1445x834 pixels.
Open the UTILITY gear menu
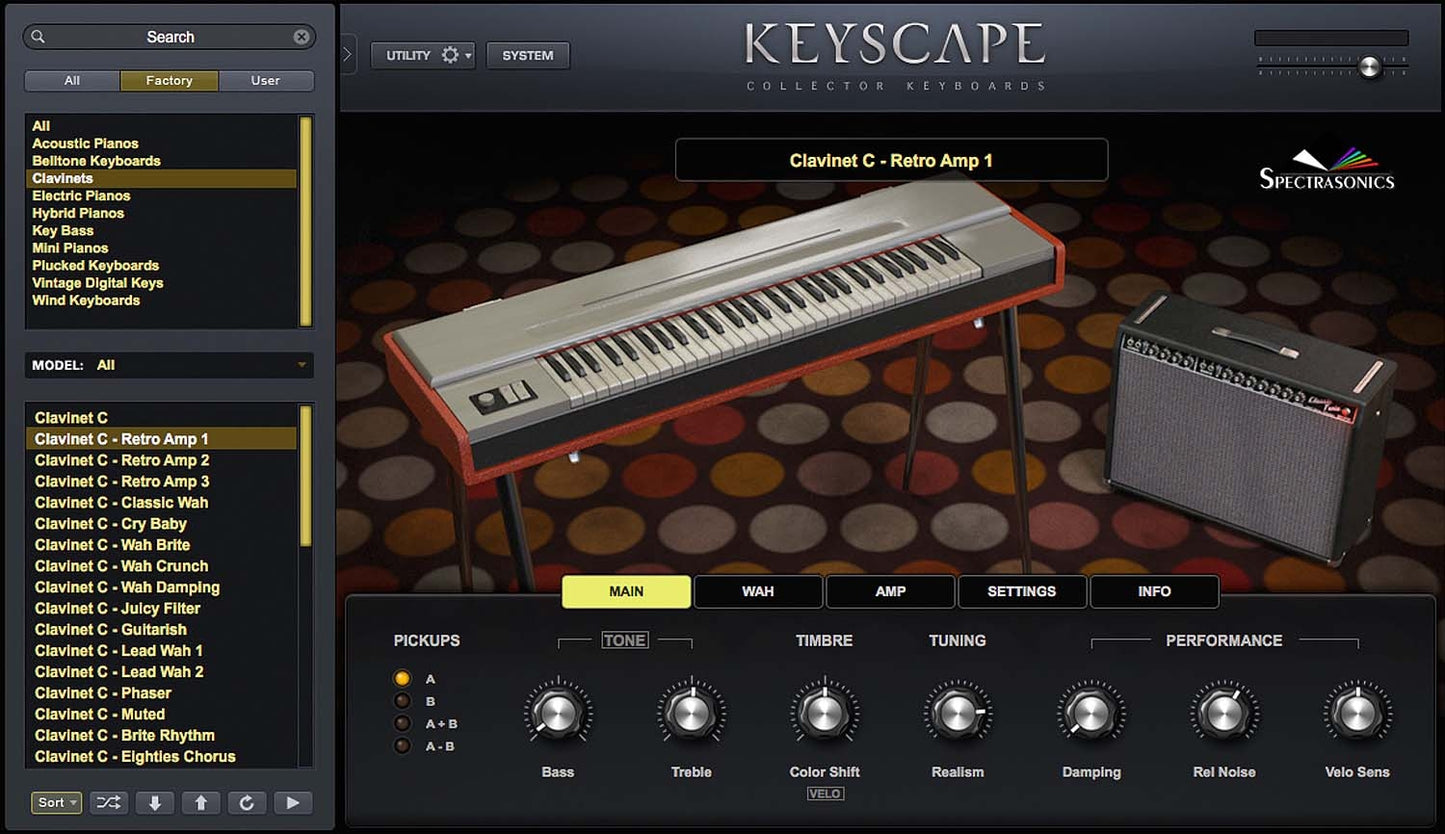click(422, 55)
